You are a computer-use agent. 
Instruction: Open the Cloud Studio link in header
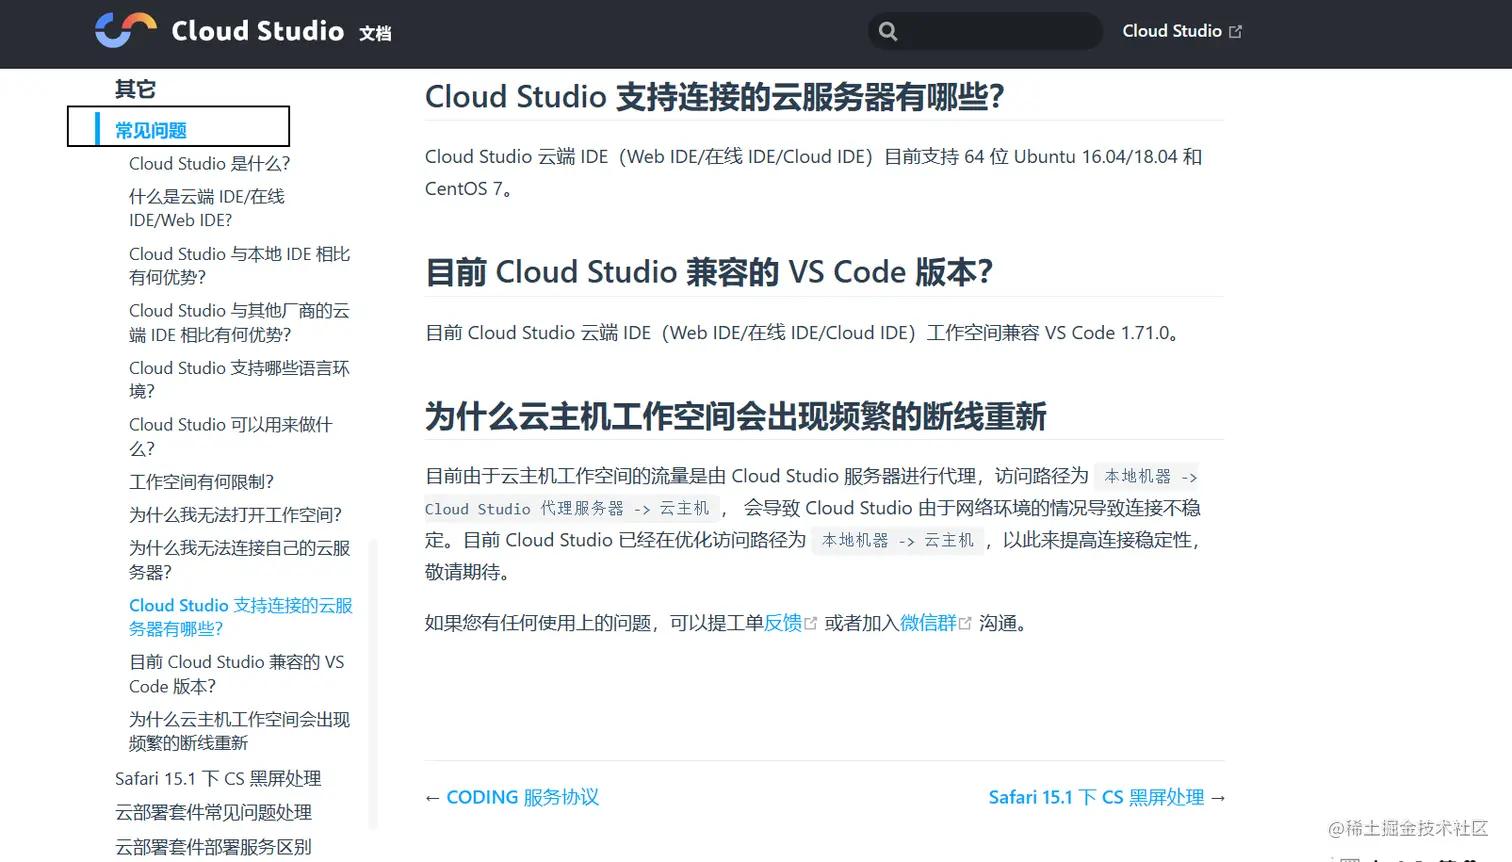[x=1182, y=31]
